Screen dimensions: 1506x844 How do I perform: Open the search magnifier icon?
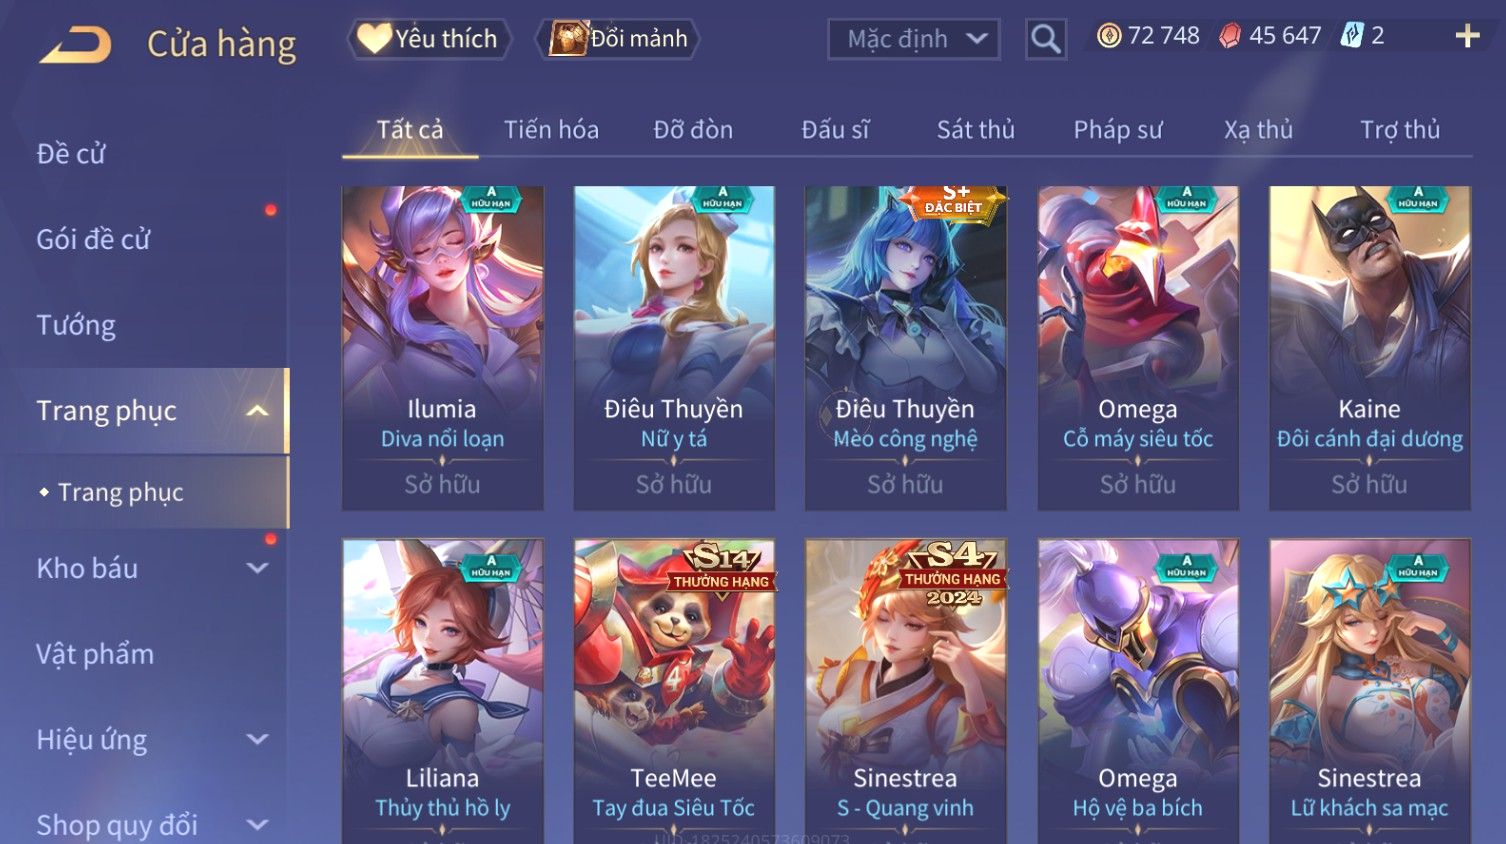(1046, 39)
